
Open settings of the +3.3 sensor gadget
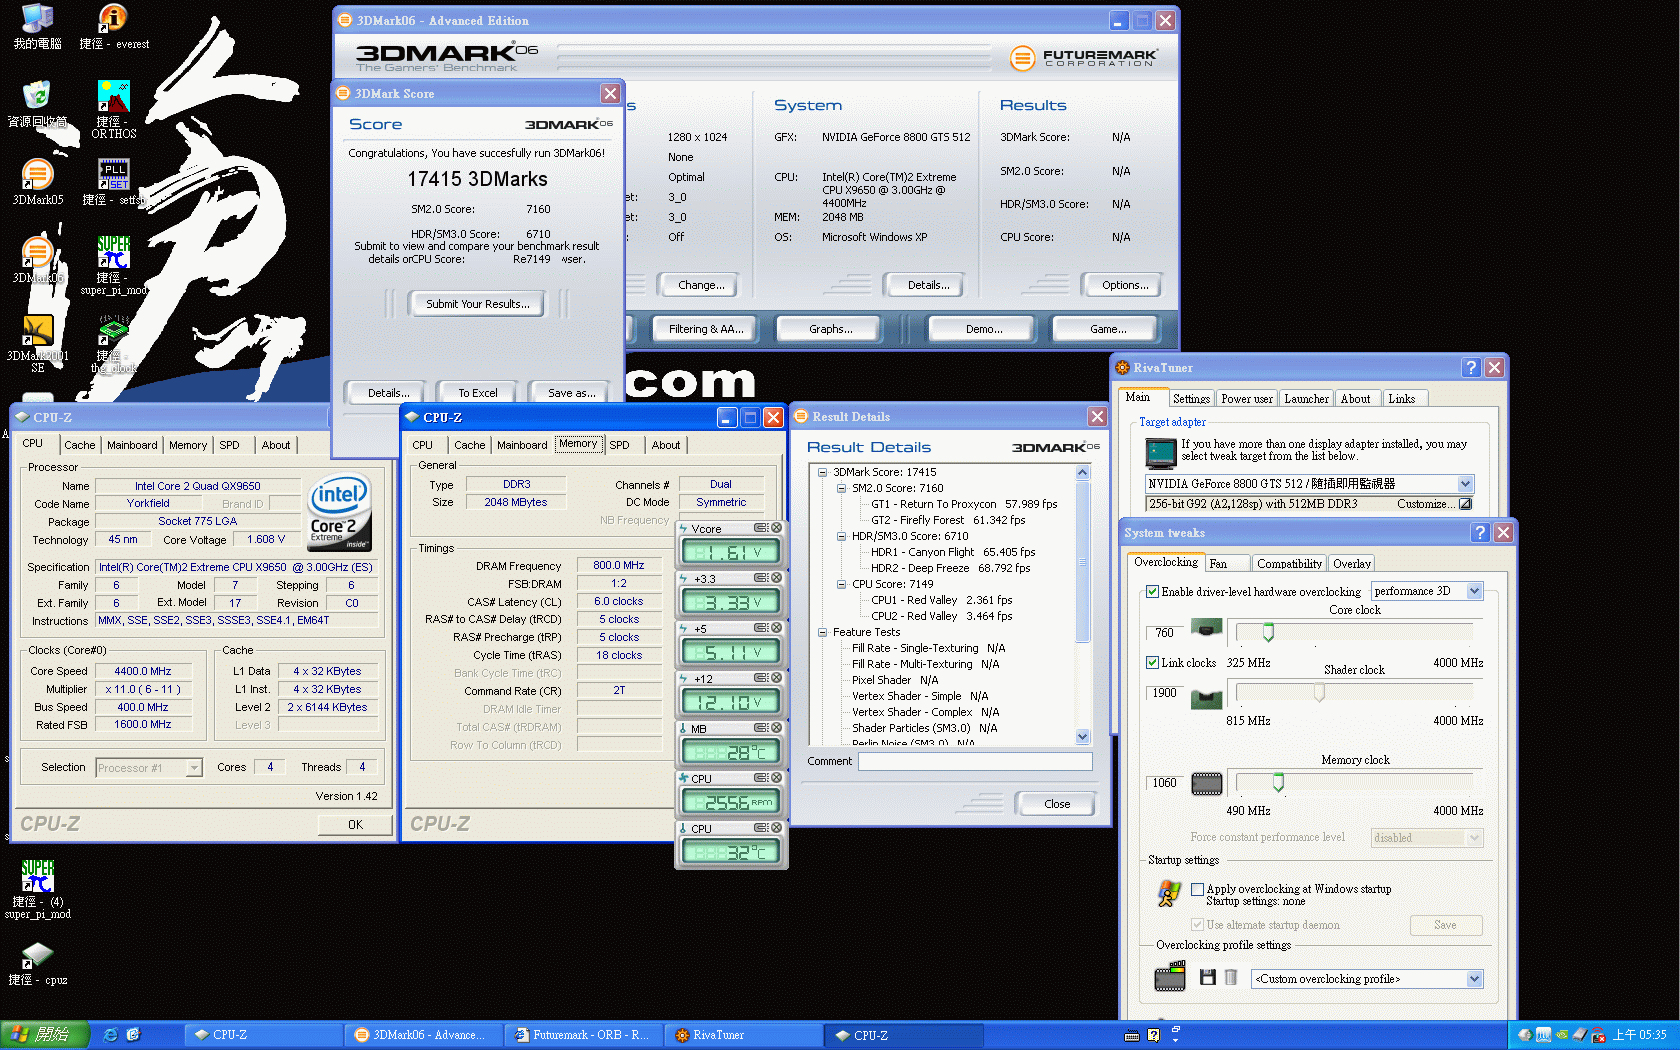click(x=761, y=578)
